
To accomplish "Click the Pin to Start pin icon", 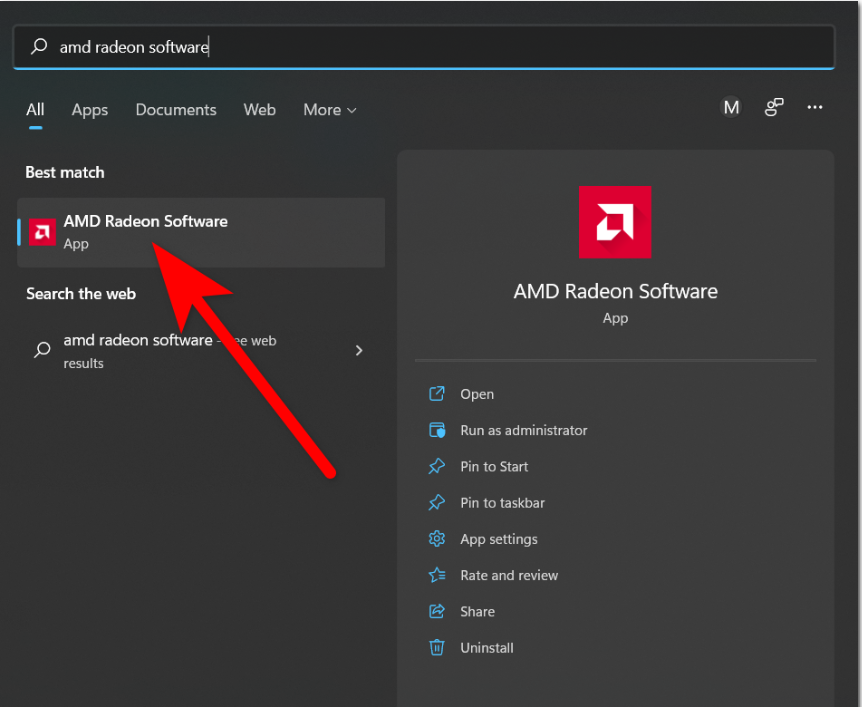I will coord(437,466).
